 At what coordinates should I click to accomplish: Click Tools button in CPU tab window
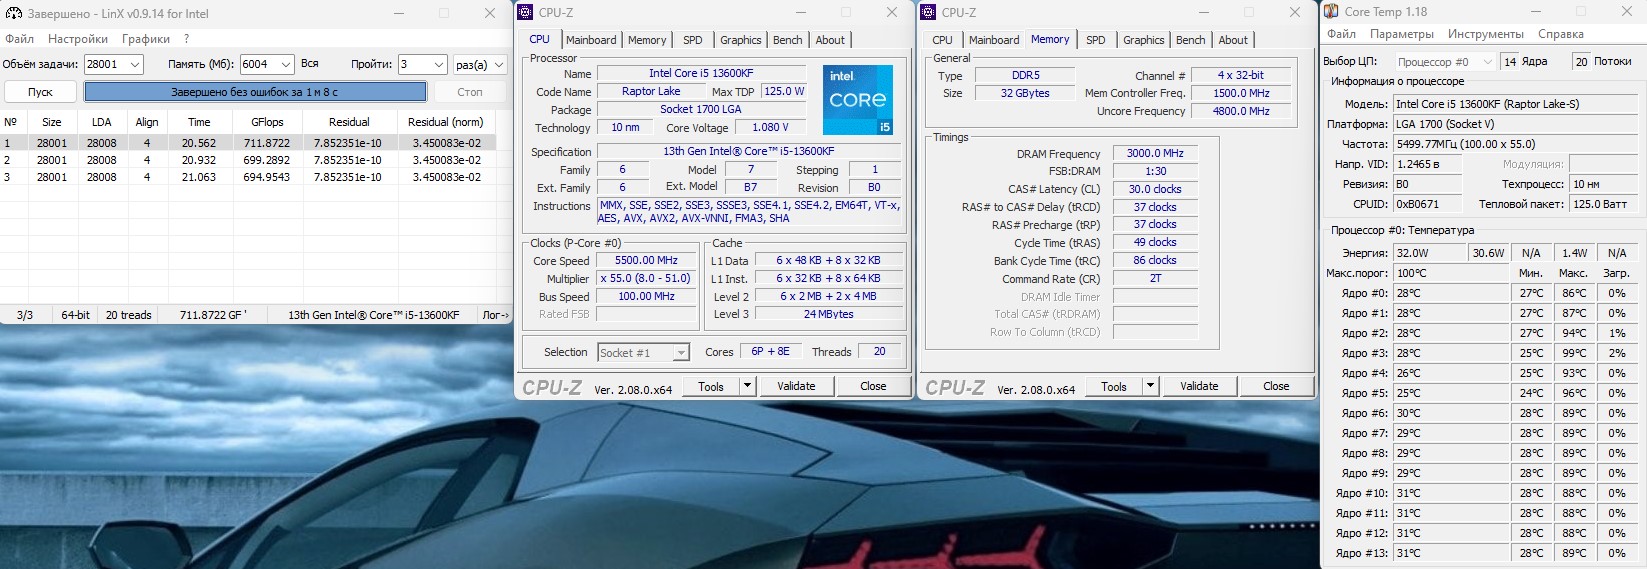pyautogui.click(x=711, y=386)
